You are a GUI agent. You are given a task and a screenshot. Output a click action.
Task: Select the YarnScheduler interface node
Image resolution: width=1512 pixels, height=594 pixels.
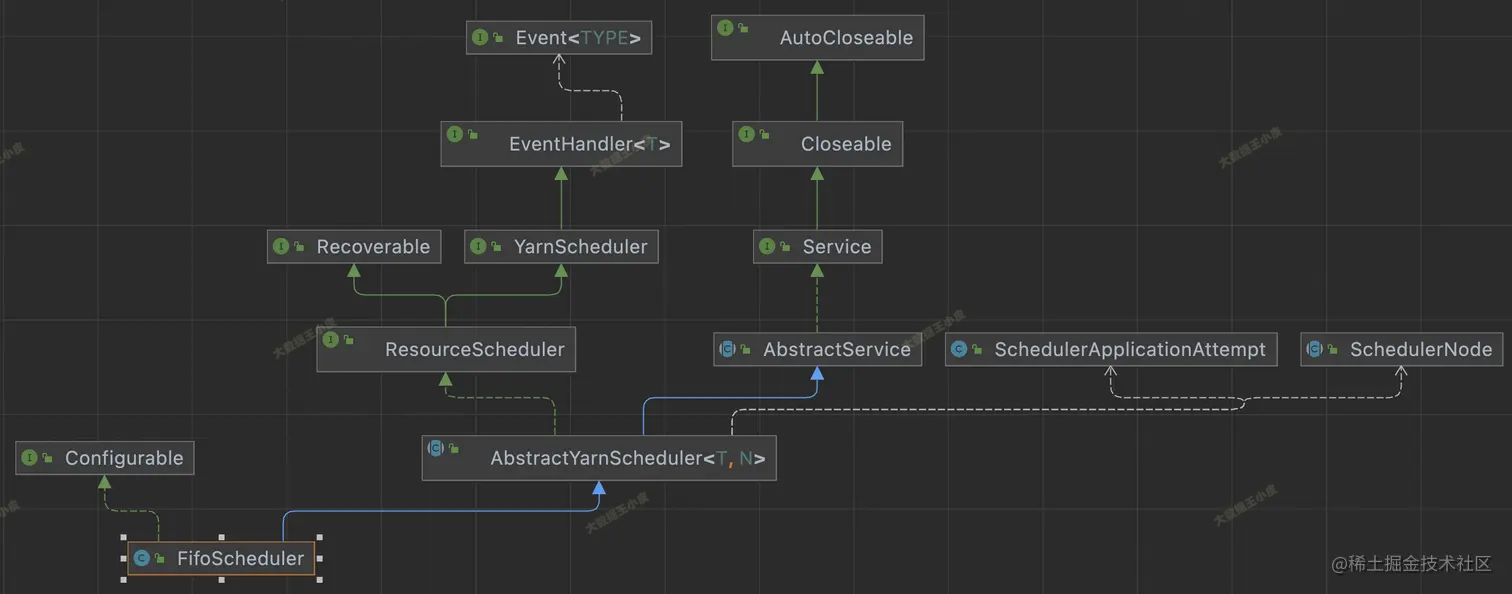[x=561, y=246]
